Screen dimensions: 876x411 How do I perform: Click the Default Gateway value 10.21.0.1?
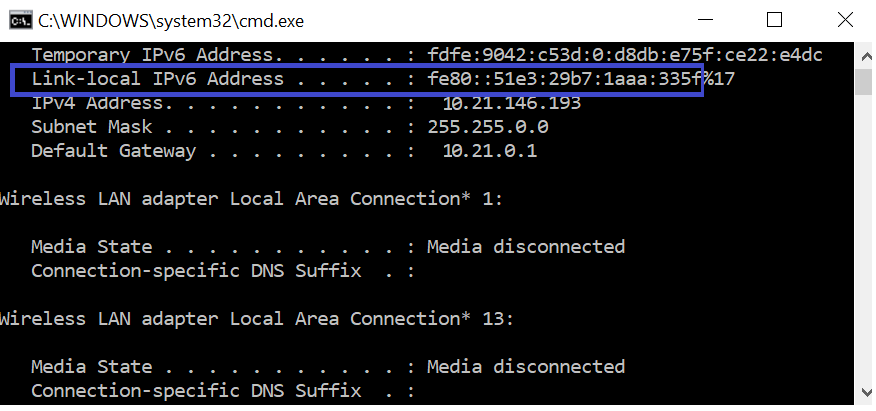tap(490, 151)
